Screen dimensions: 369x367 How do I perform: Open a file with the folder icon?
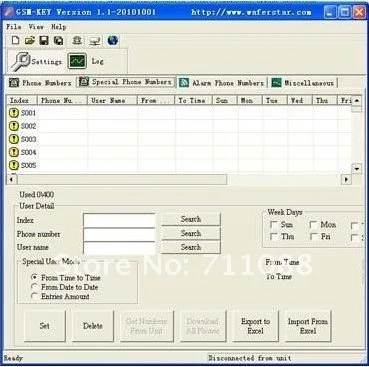point(30,41)
